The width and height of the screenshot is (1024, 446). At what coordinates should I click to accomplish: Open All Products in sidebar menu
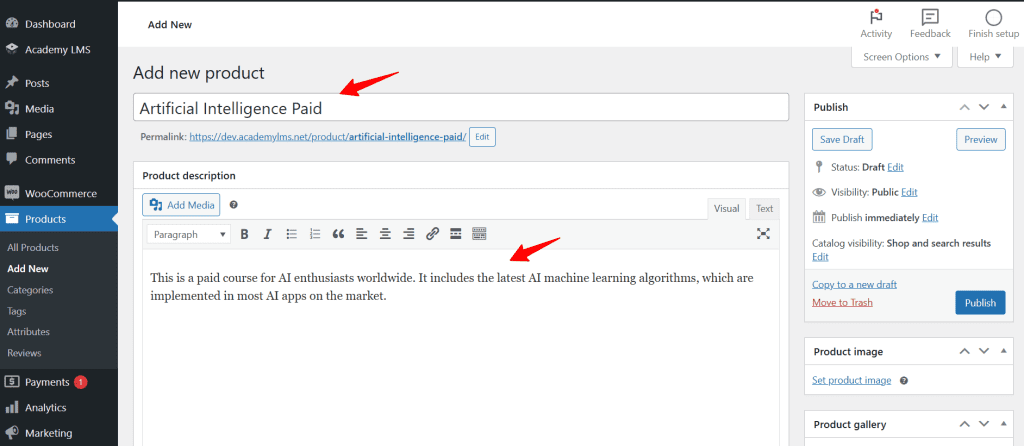point(33,247)
